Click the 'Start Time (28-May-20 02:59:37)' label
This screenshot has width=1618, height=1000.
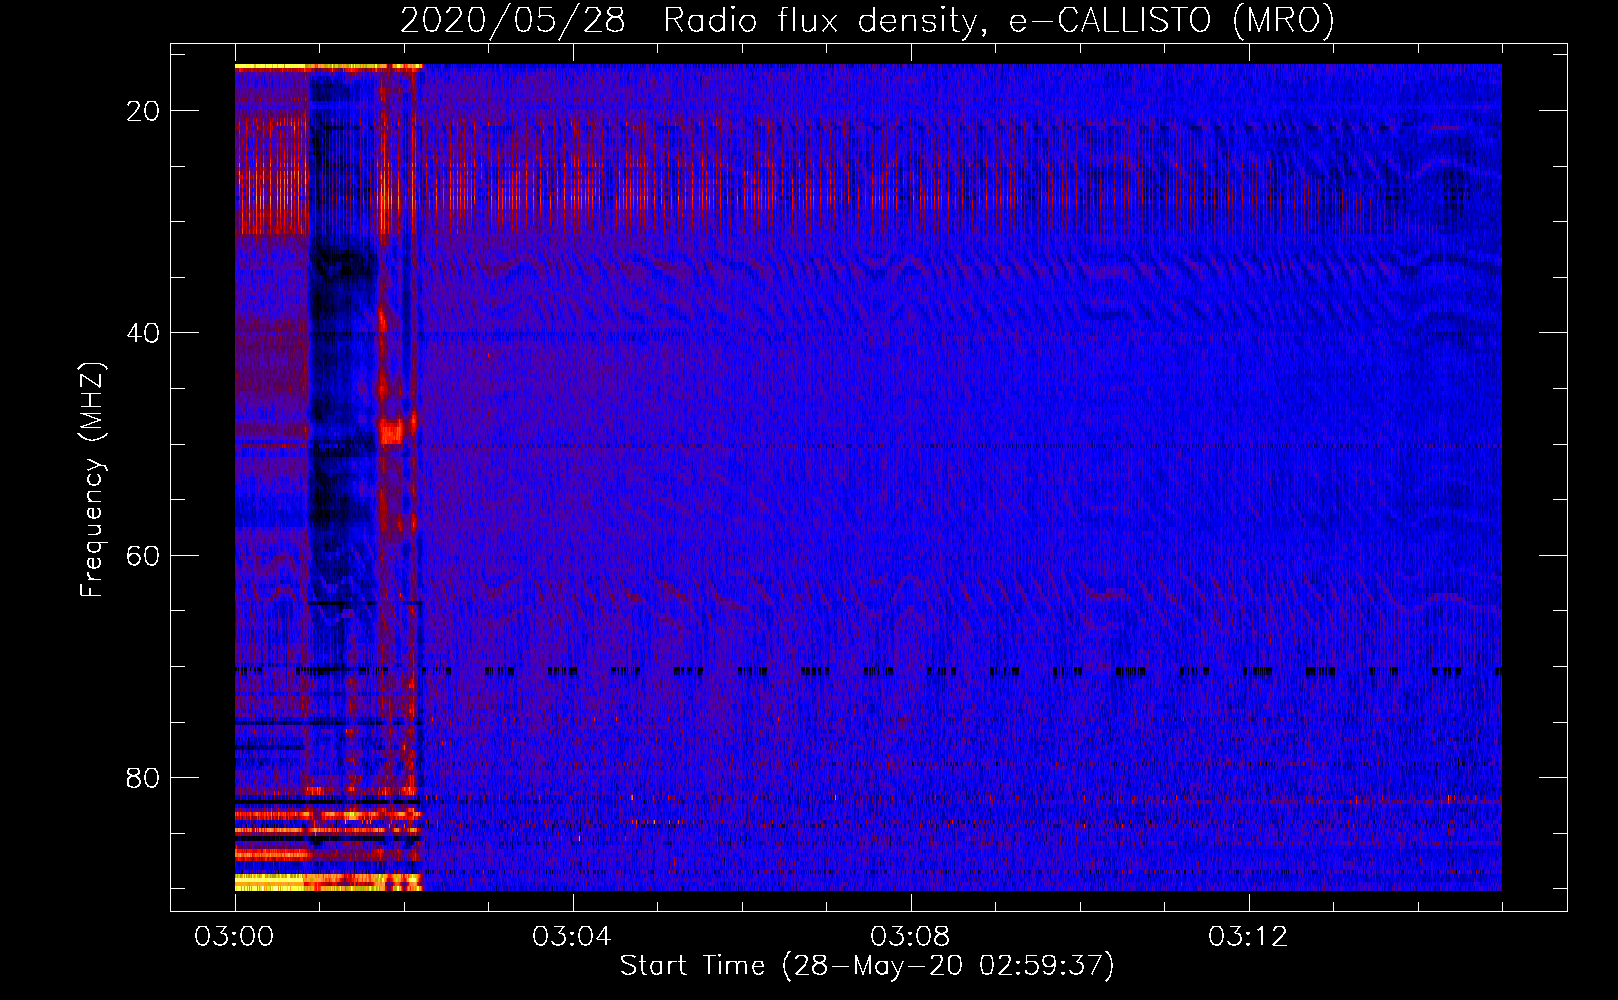point(867,966)
